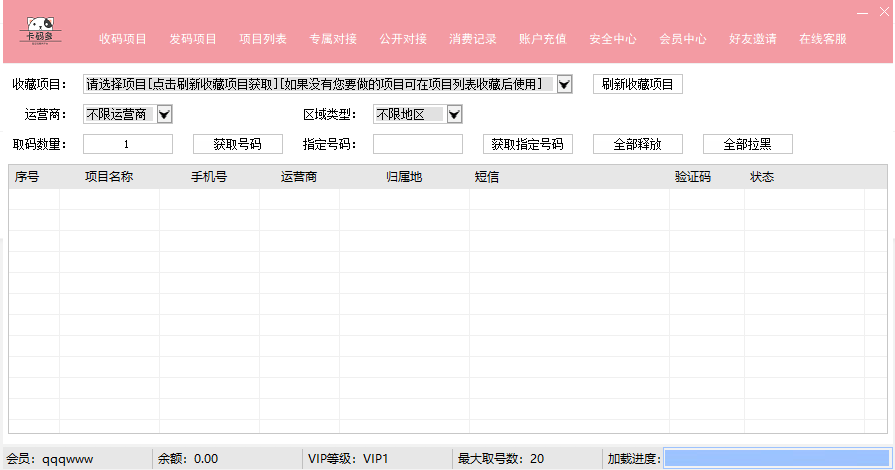
Task: Click the 刷新收藏项目 button
Action: click(638, 85)
